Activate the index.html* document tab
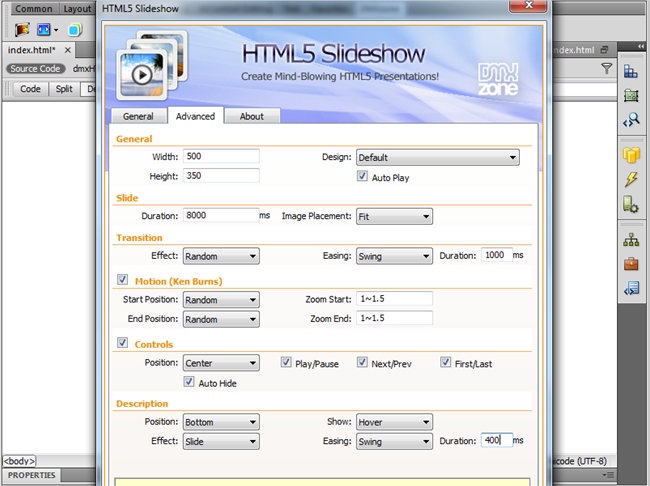The width and height of the screenshot is (650, 486). (32, 50)
